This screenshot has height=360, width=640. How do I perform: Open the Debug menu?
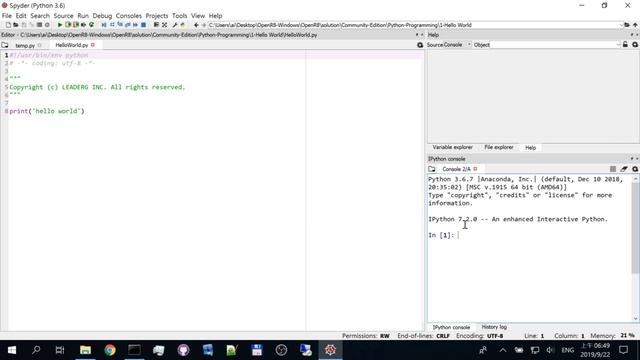(x=102, y=16)
